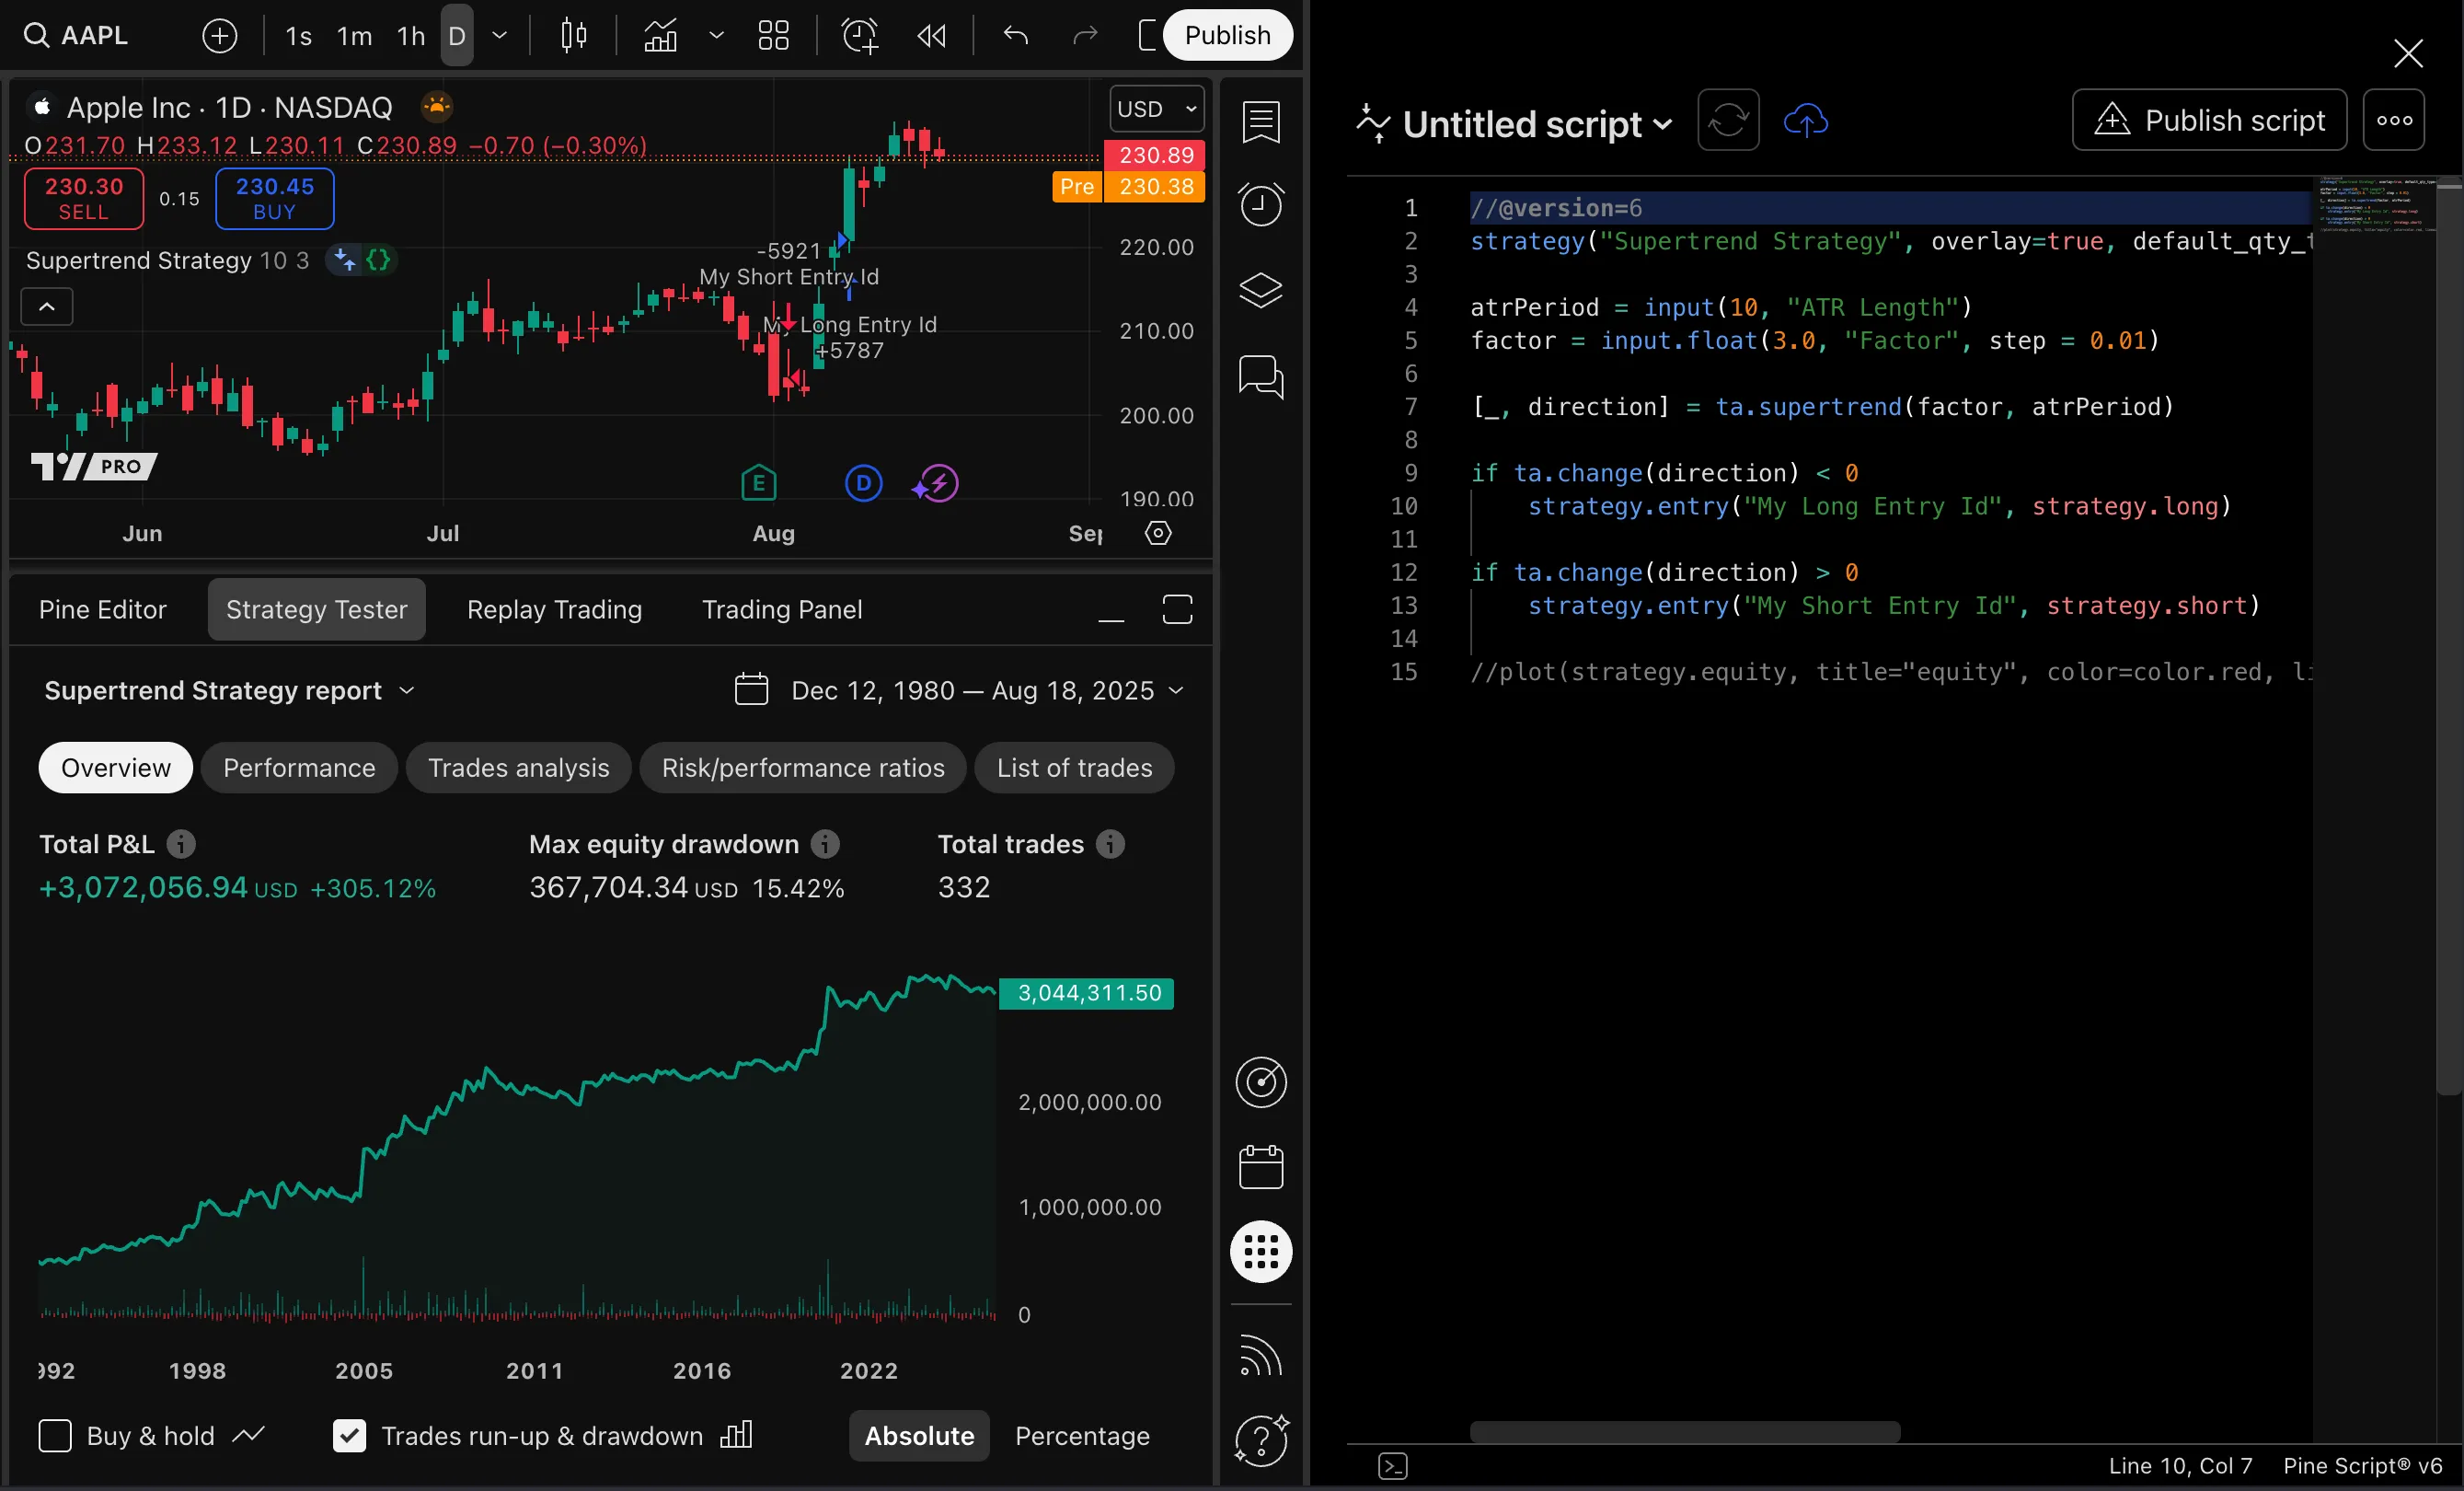Viewport: 2464px width, 1491px height.
Task: Click the layouts grid icon in toolbar
Action: pos(773,36)
